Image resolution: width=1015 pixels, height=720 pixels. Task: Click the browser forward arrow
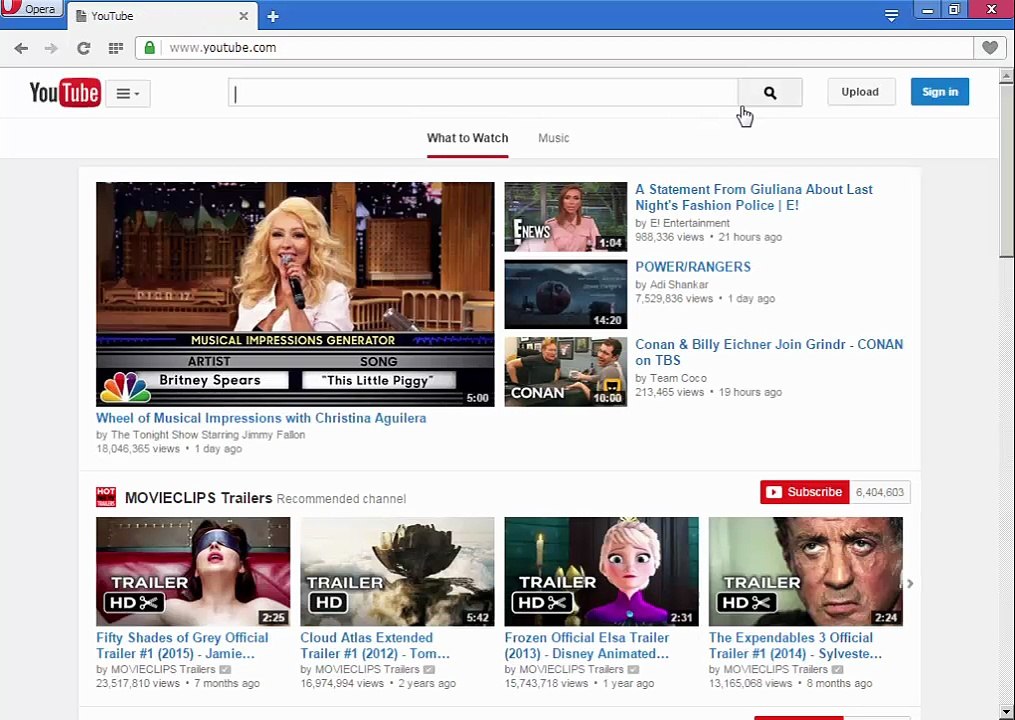[51, 48]
